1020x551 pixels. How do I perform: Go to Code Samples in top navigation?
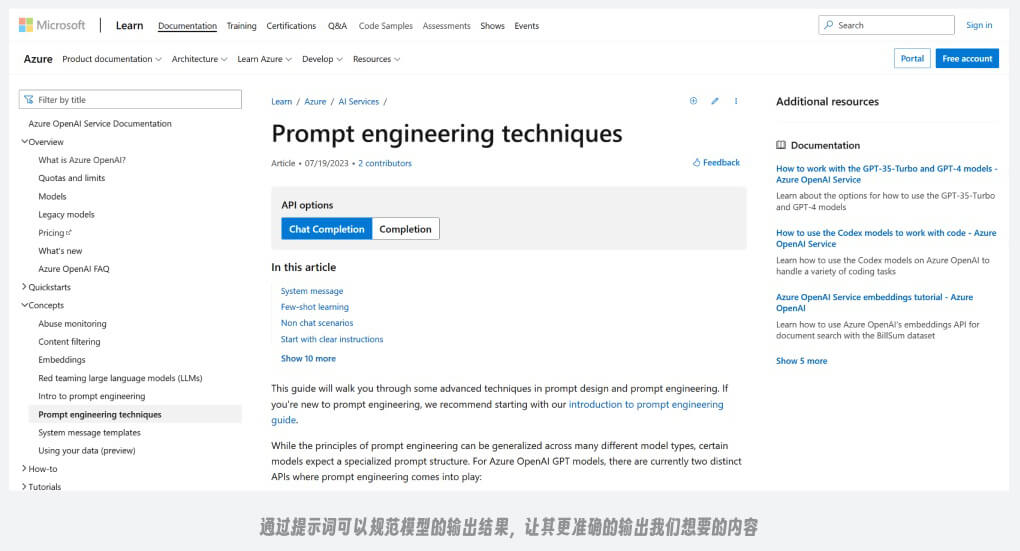click(385, 26)
